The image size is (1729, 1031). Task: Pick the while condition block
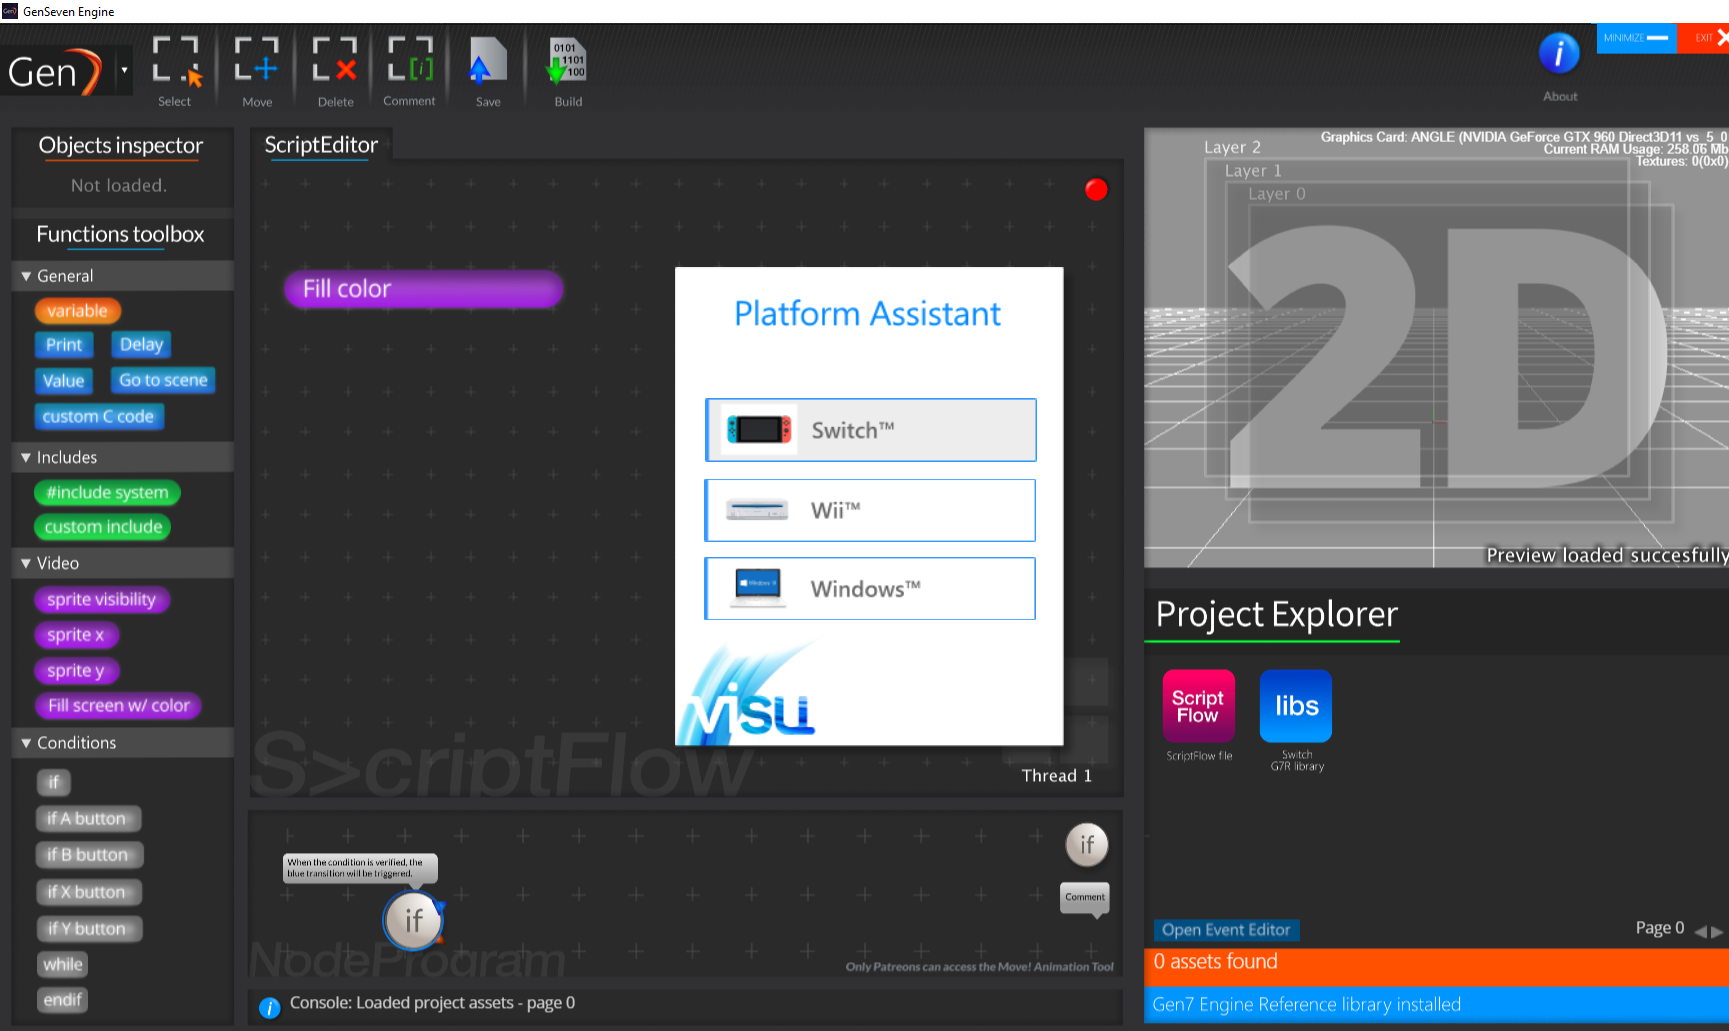pos(63,965)
